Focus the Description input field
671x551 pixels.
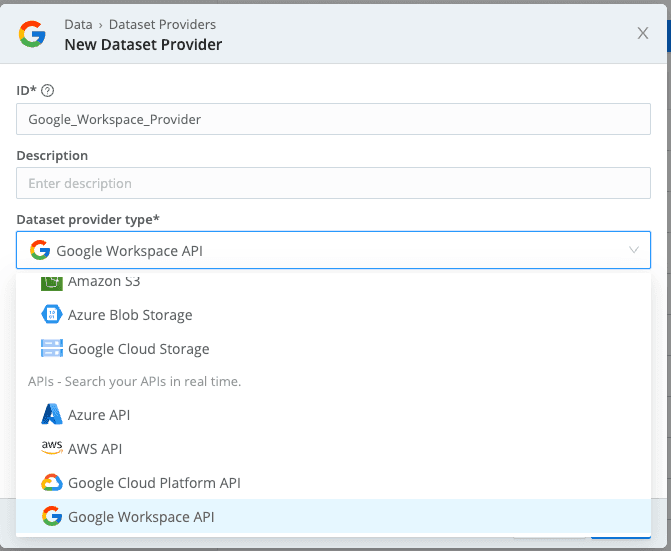click(333, 183)
